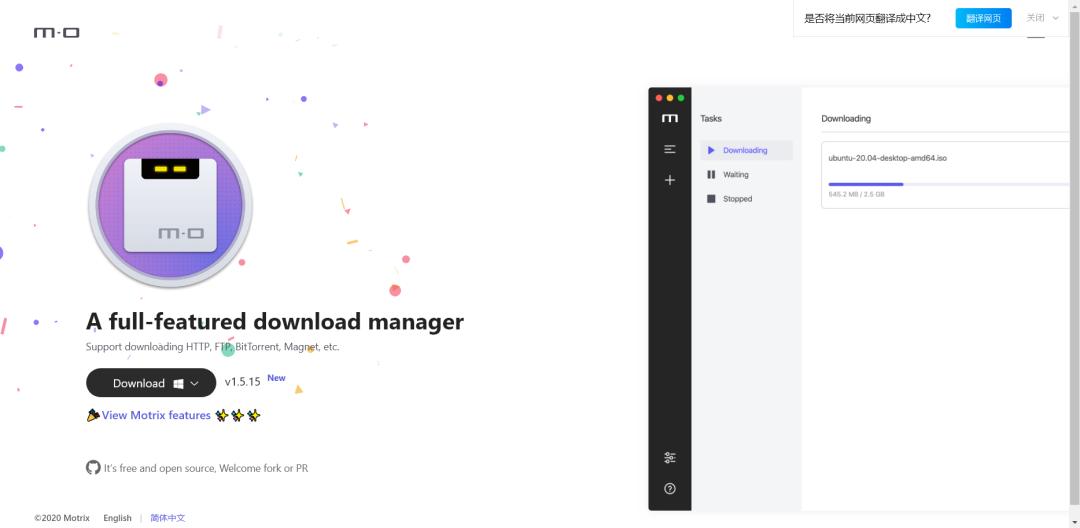Click the translate-to-Chinese prompt text
Screen dimensions: 1080x528
(867, 19)
